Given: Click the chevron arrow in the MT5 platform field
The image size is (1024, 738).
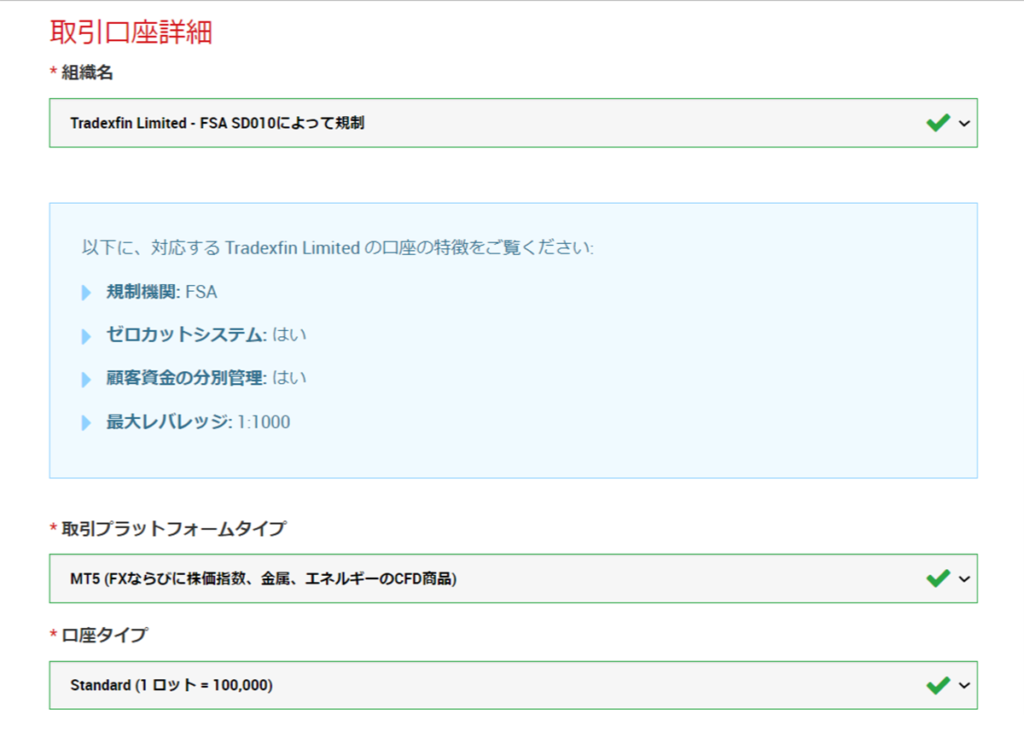Looking at the screenshot, I should tap(964, 579).
